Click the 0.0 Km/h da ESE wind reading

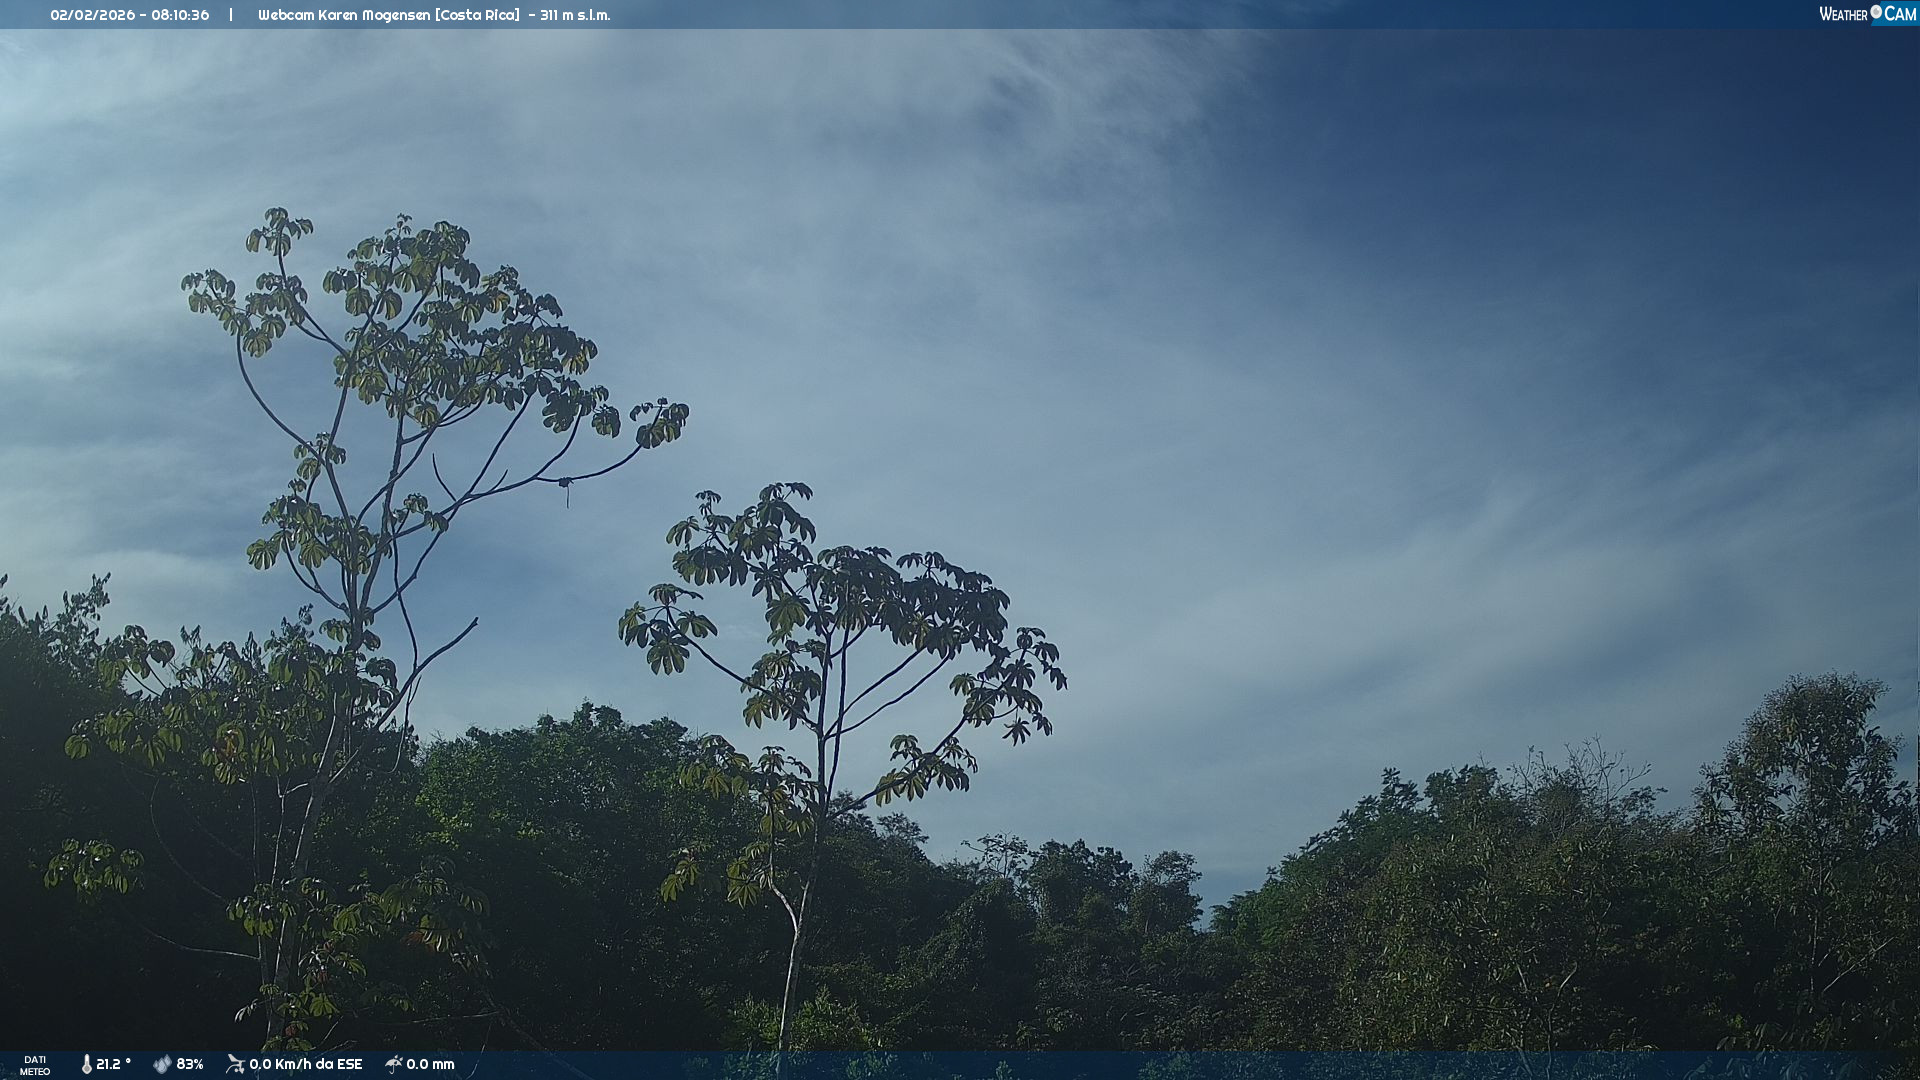[306, 1064]
